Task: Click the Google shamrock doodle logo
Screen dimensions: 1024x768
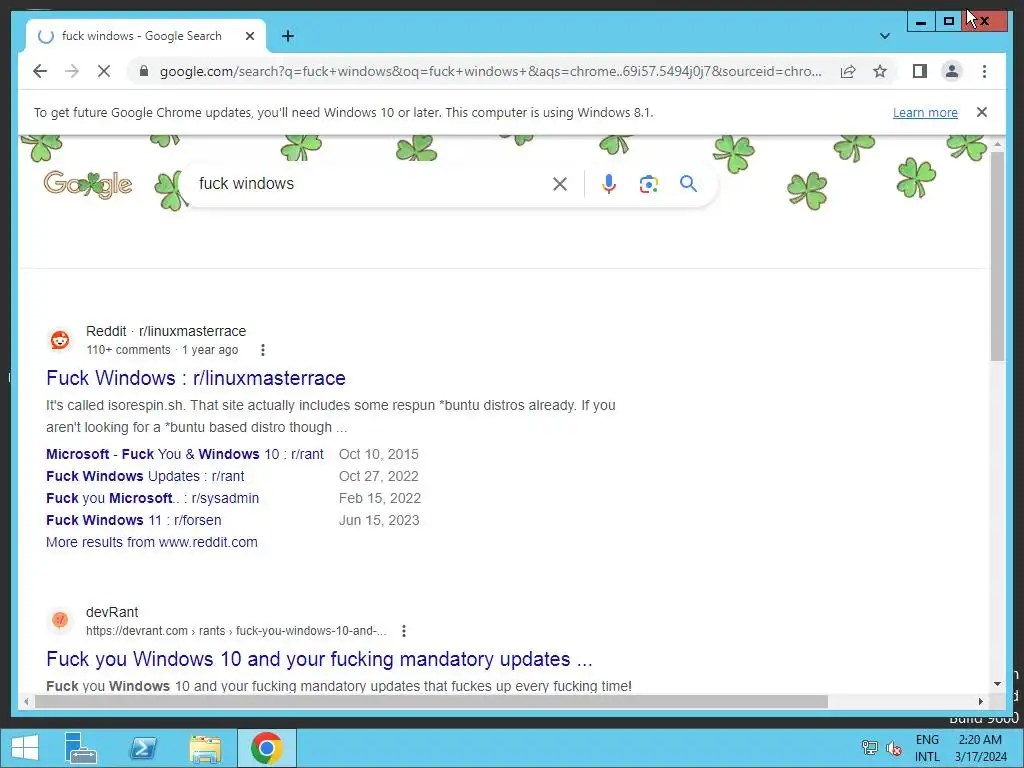Action: pyautogui.click(x=88, y=185)
